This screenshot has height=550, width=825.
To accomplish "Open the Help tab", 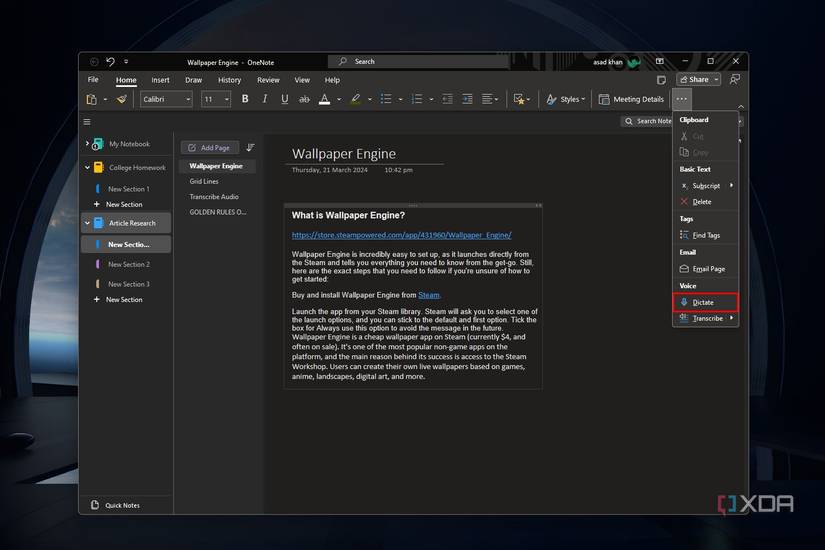I will click(x=332, y=80).
